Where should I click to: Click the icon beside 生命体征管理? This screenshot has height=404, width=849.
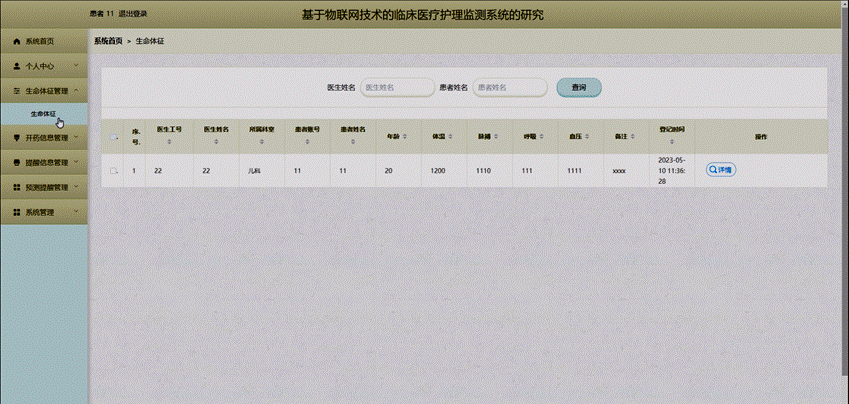(16, 90)
